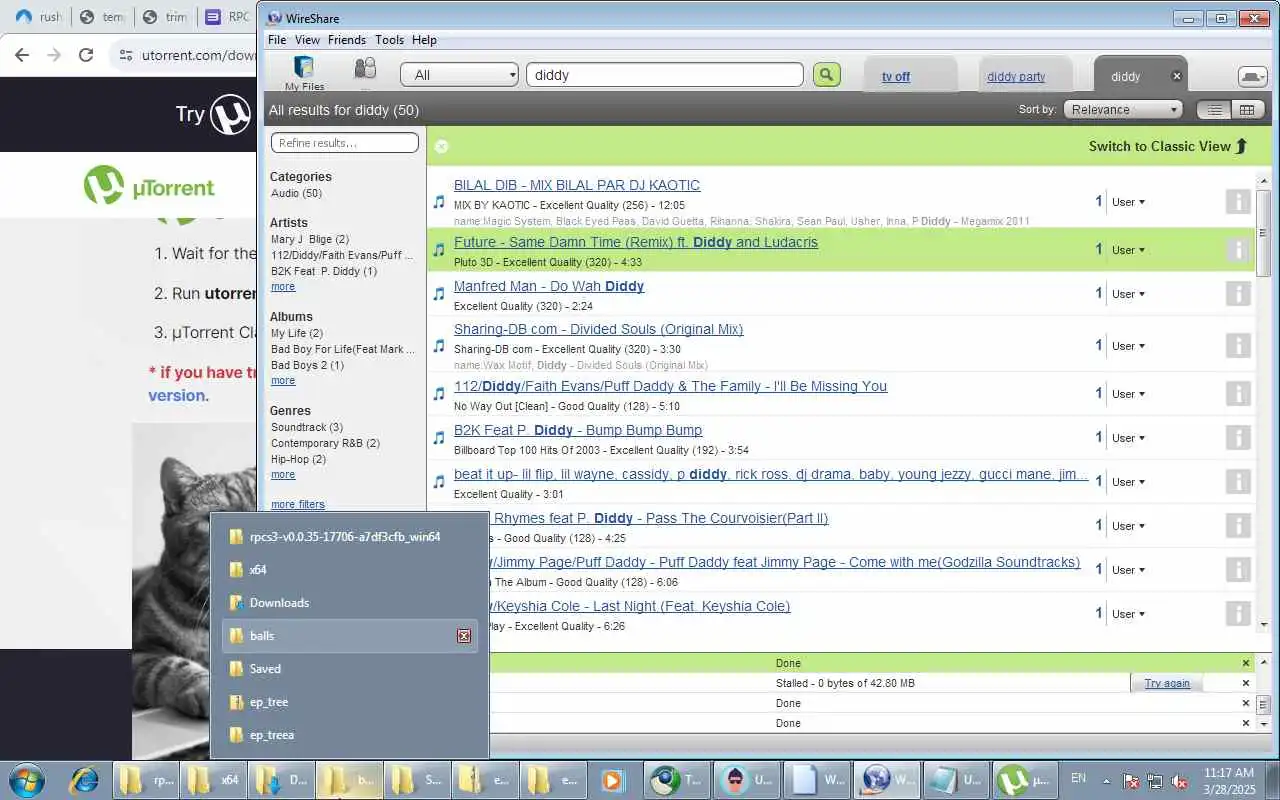Open BILAL DIB - MIX BILAL link
This screenshot has height=800, width=1280.
pyautogui.click(x=577, y=185)
